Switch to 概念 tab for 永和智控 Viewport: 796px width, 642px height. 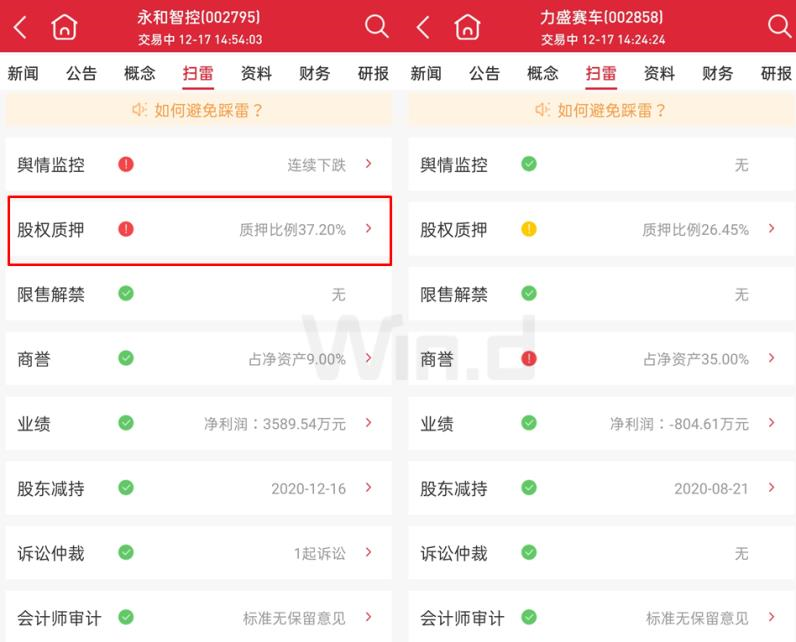pyautogui.click(x=140, y=74)
